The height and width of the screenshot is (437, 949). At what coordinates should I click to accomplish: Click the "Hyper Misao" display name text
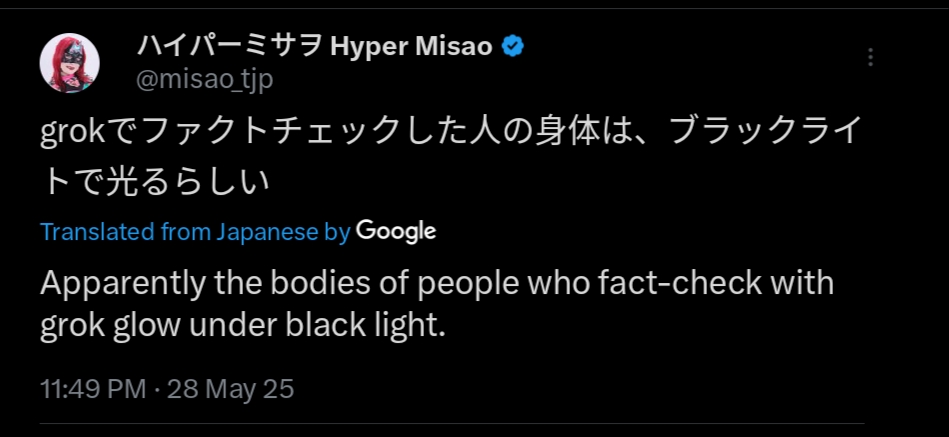point(410,47)
